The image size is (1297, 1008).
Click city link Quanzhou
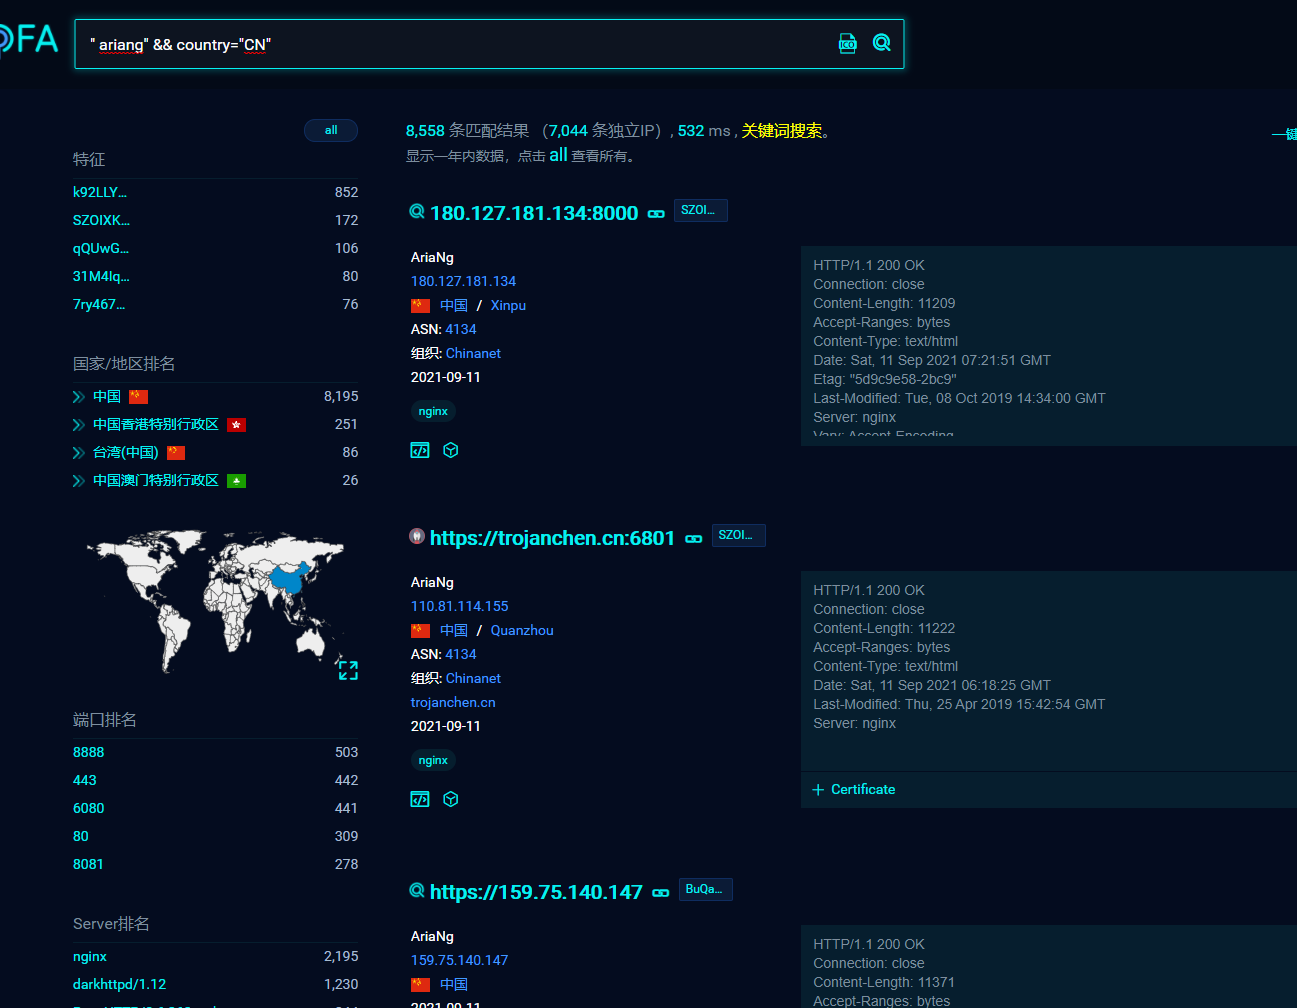pos(522,630)
